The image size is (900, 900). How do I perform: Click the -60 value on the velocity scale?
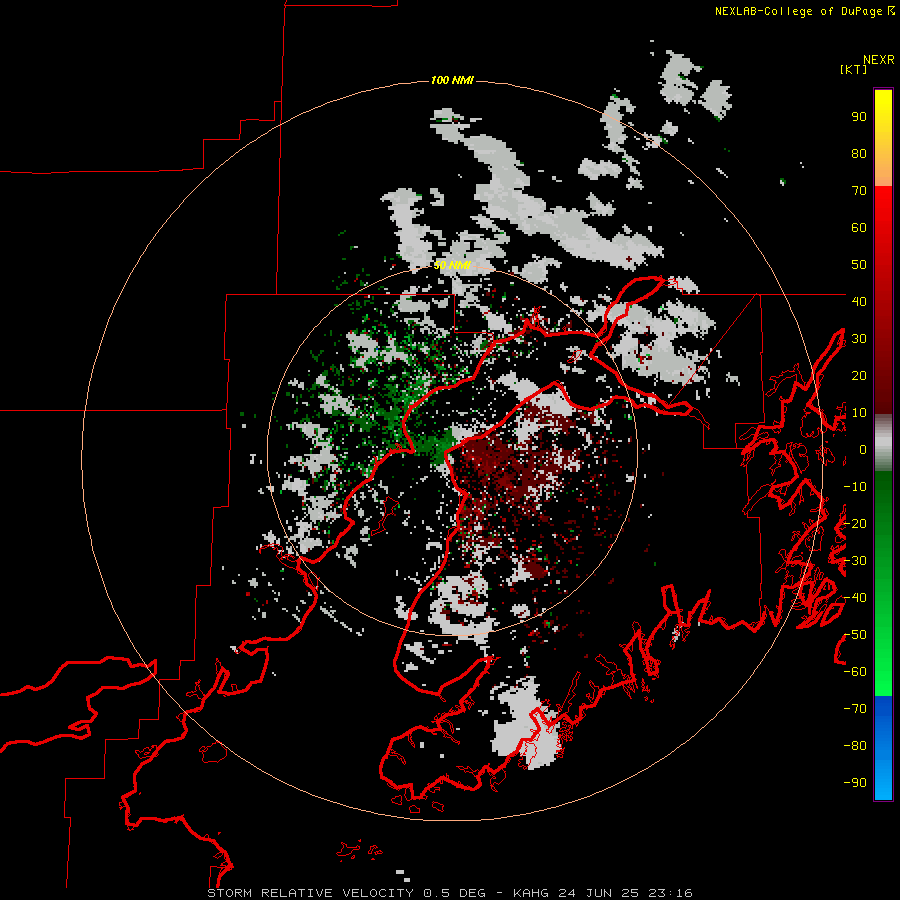(855, 672)
